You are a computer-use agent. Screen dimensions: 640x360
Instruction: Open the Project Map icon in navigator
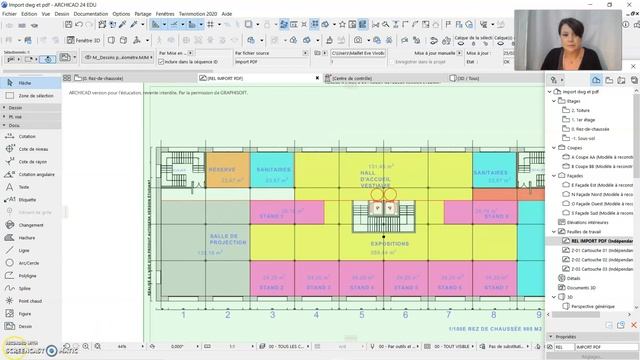[x=596, y=80]
